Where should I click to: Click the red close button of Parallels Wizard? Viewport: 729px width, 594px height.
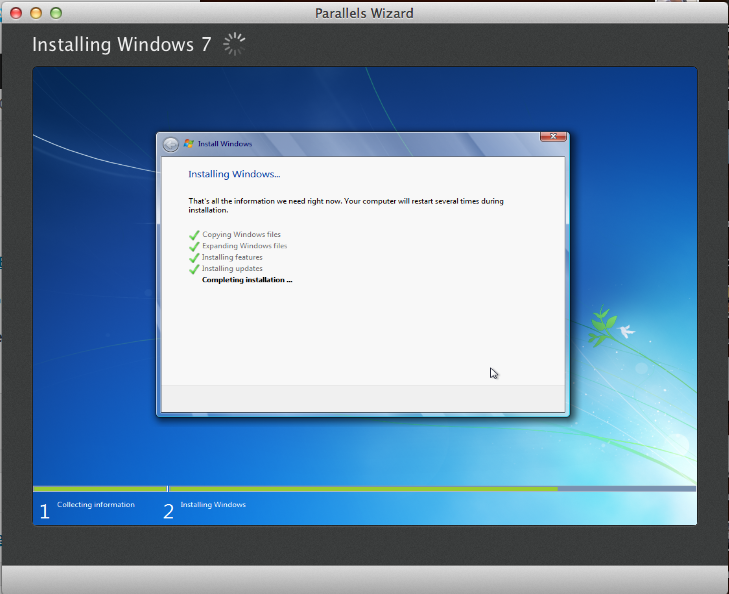point(16,13)
